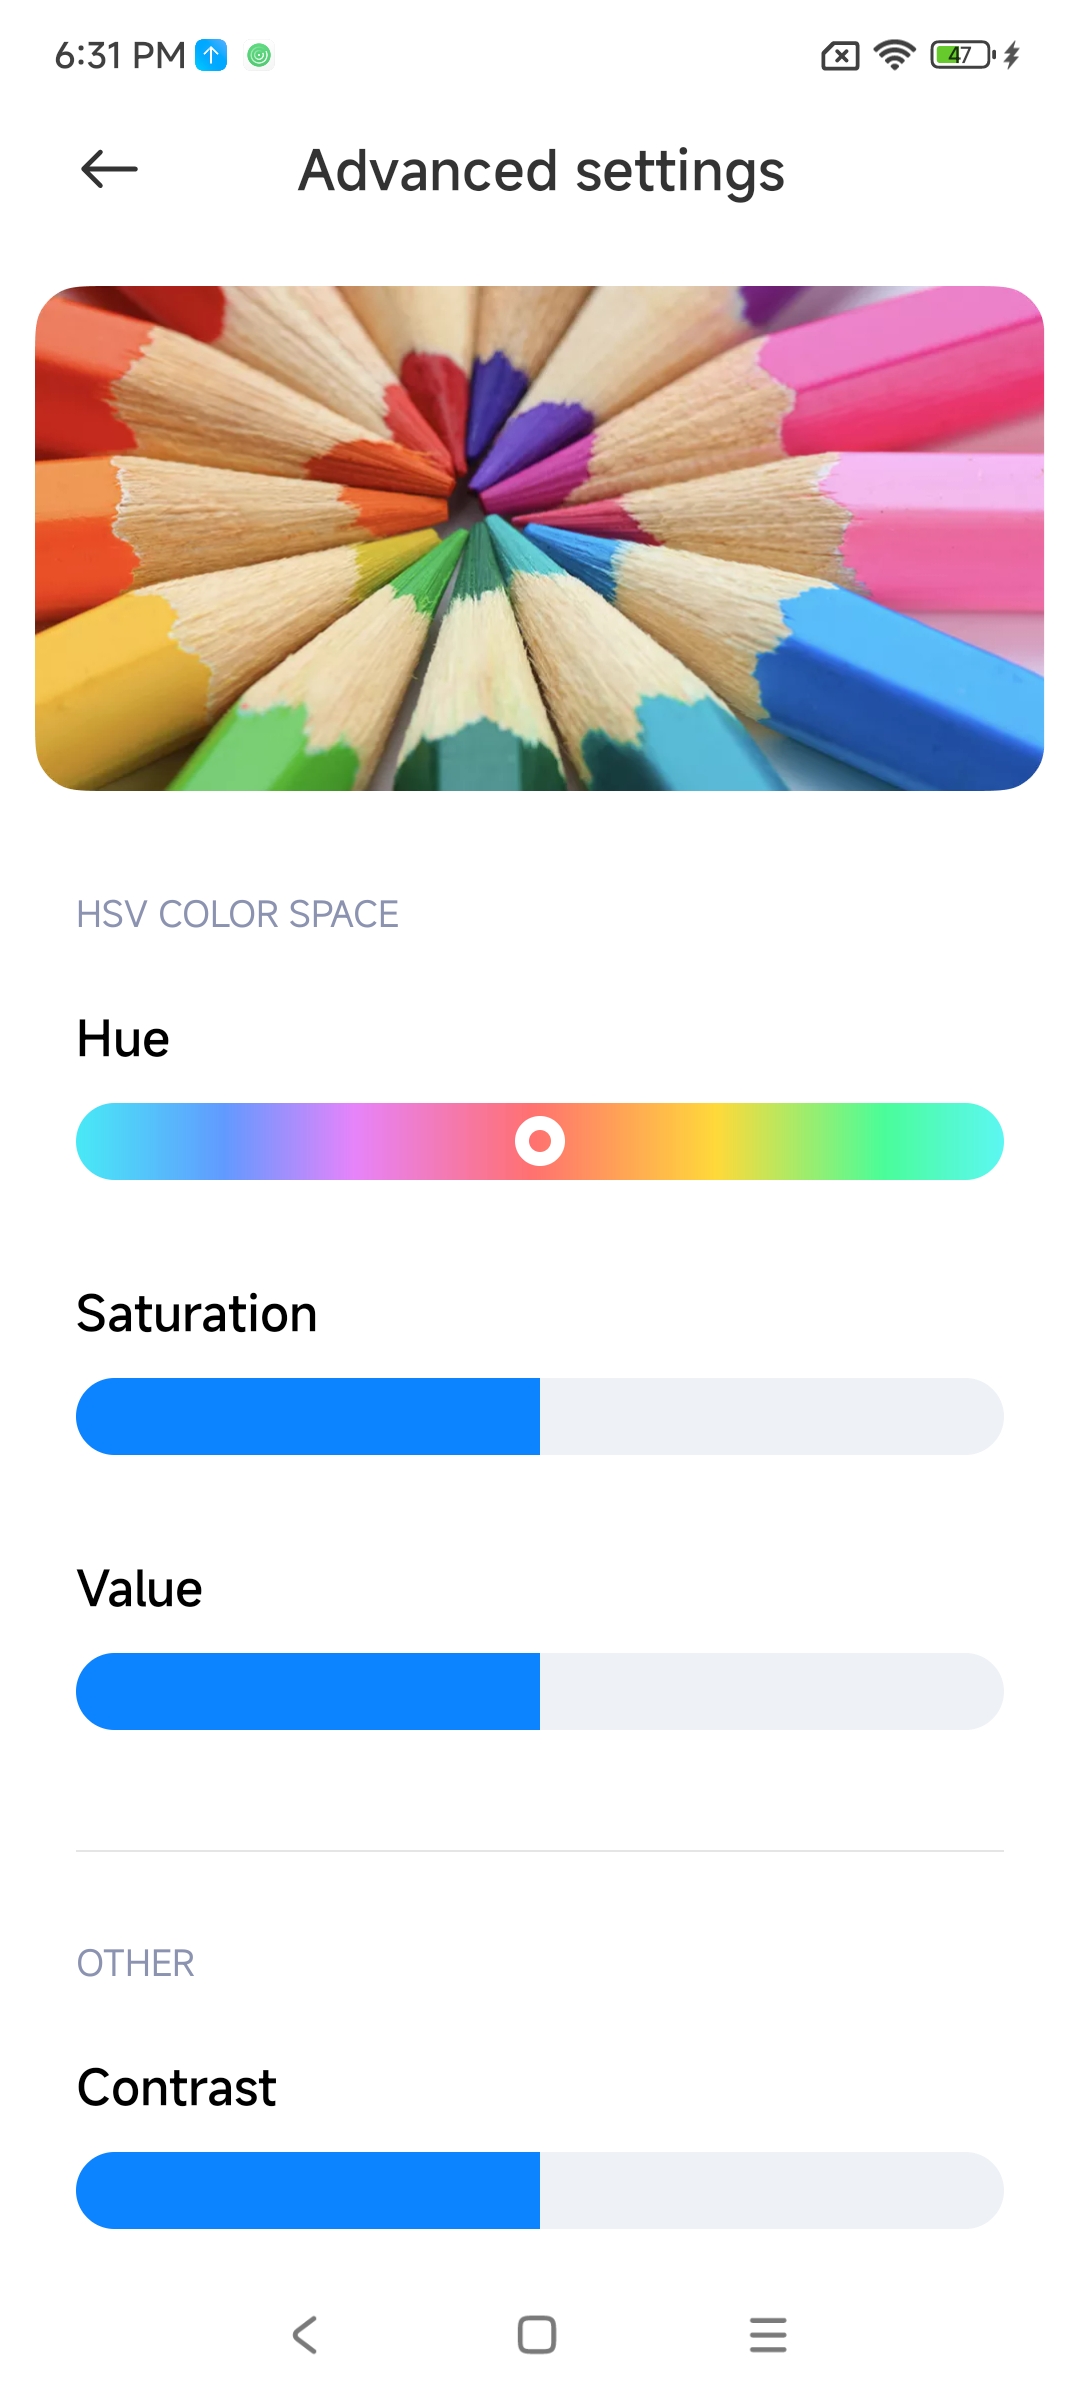Tap the Advanced settings page title
This screenshot has width=1080, height=2400.
tap(541, 170)
